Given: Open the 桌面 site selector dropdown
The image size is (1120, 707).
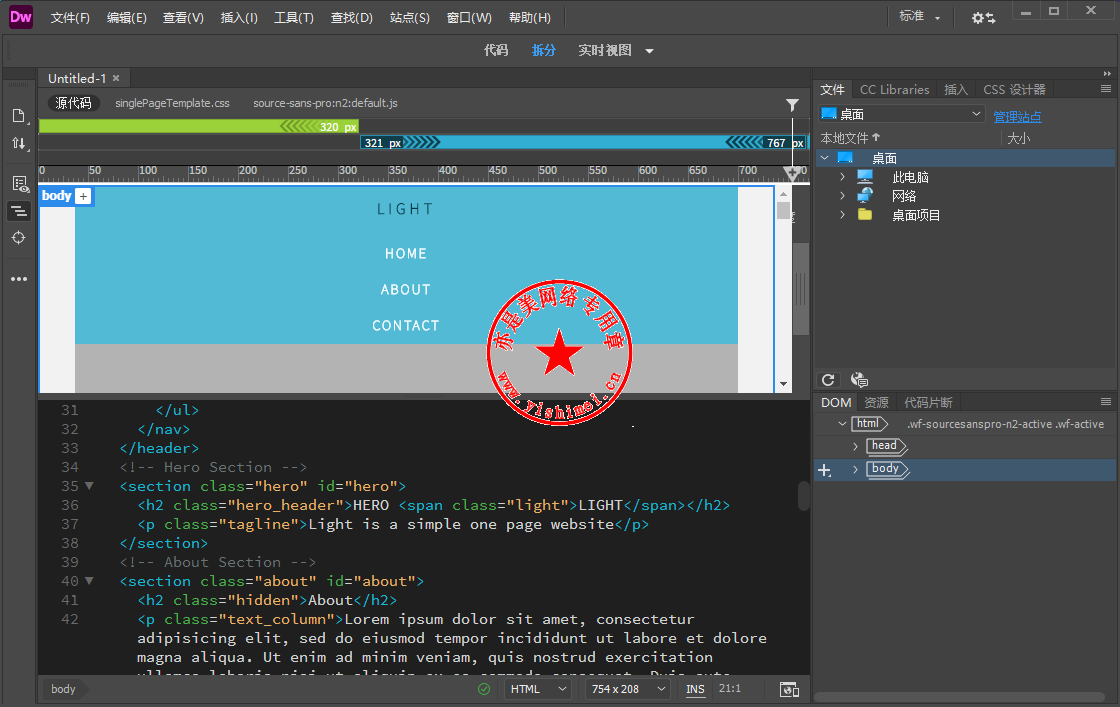Looking at the screenshot, I should point(901,114).
